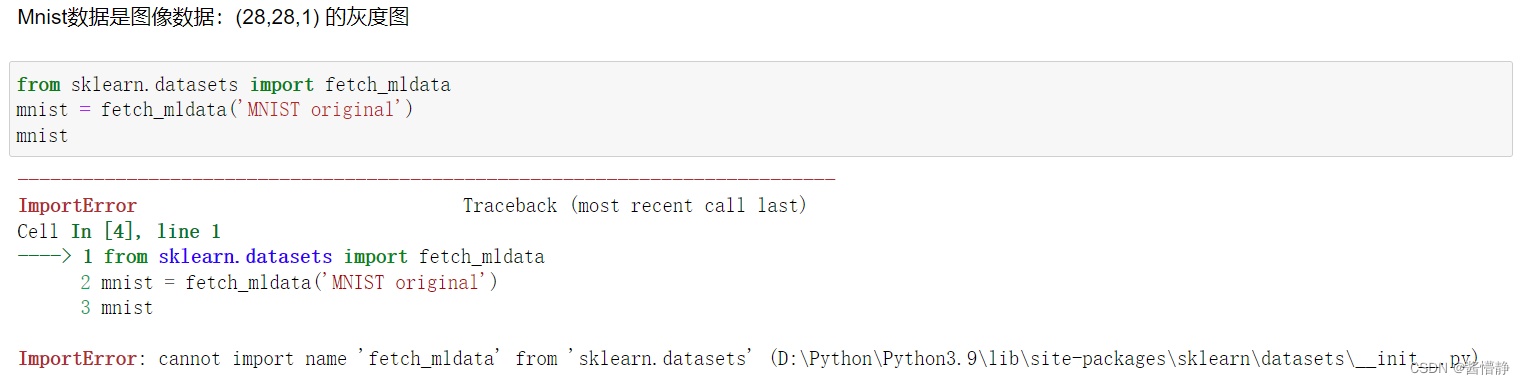The height and width of the screenshot is (384, 1525).
Task: Click traceback line 2 with fetch_mldata call
Action: [x=289, y=282]
